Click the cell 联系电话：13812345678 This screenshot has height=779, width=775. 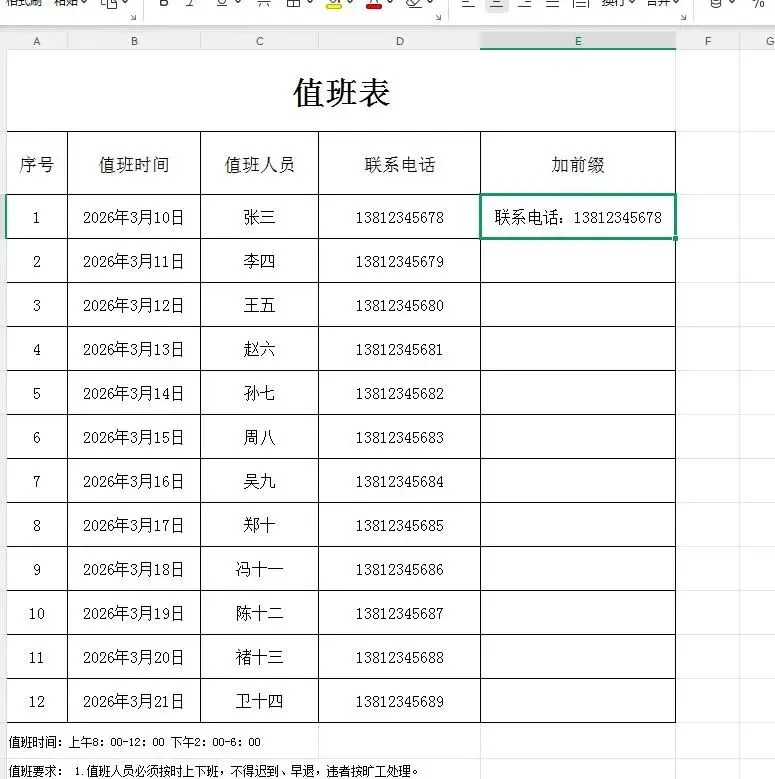pyautogui.click(x=578, y=217)
